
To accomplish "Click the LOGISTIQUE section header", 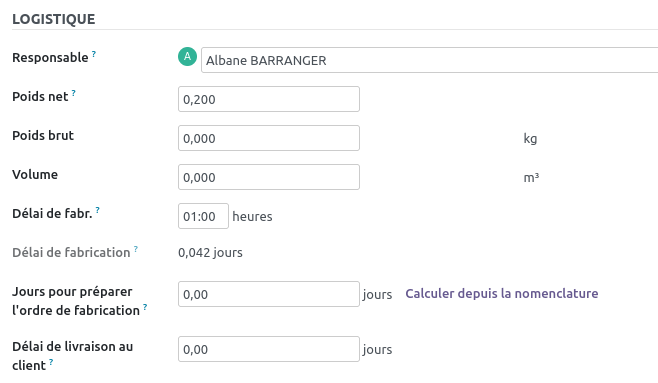I will pos(54,19).
